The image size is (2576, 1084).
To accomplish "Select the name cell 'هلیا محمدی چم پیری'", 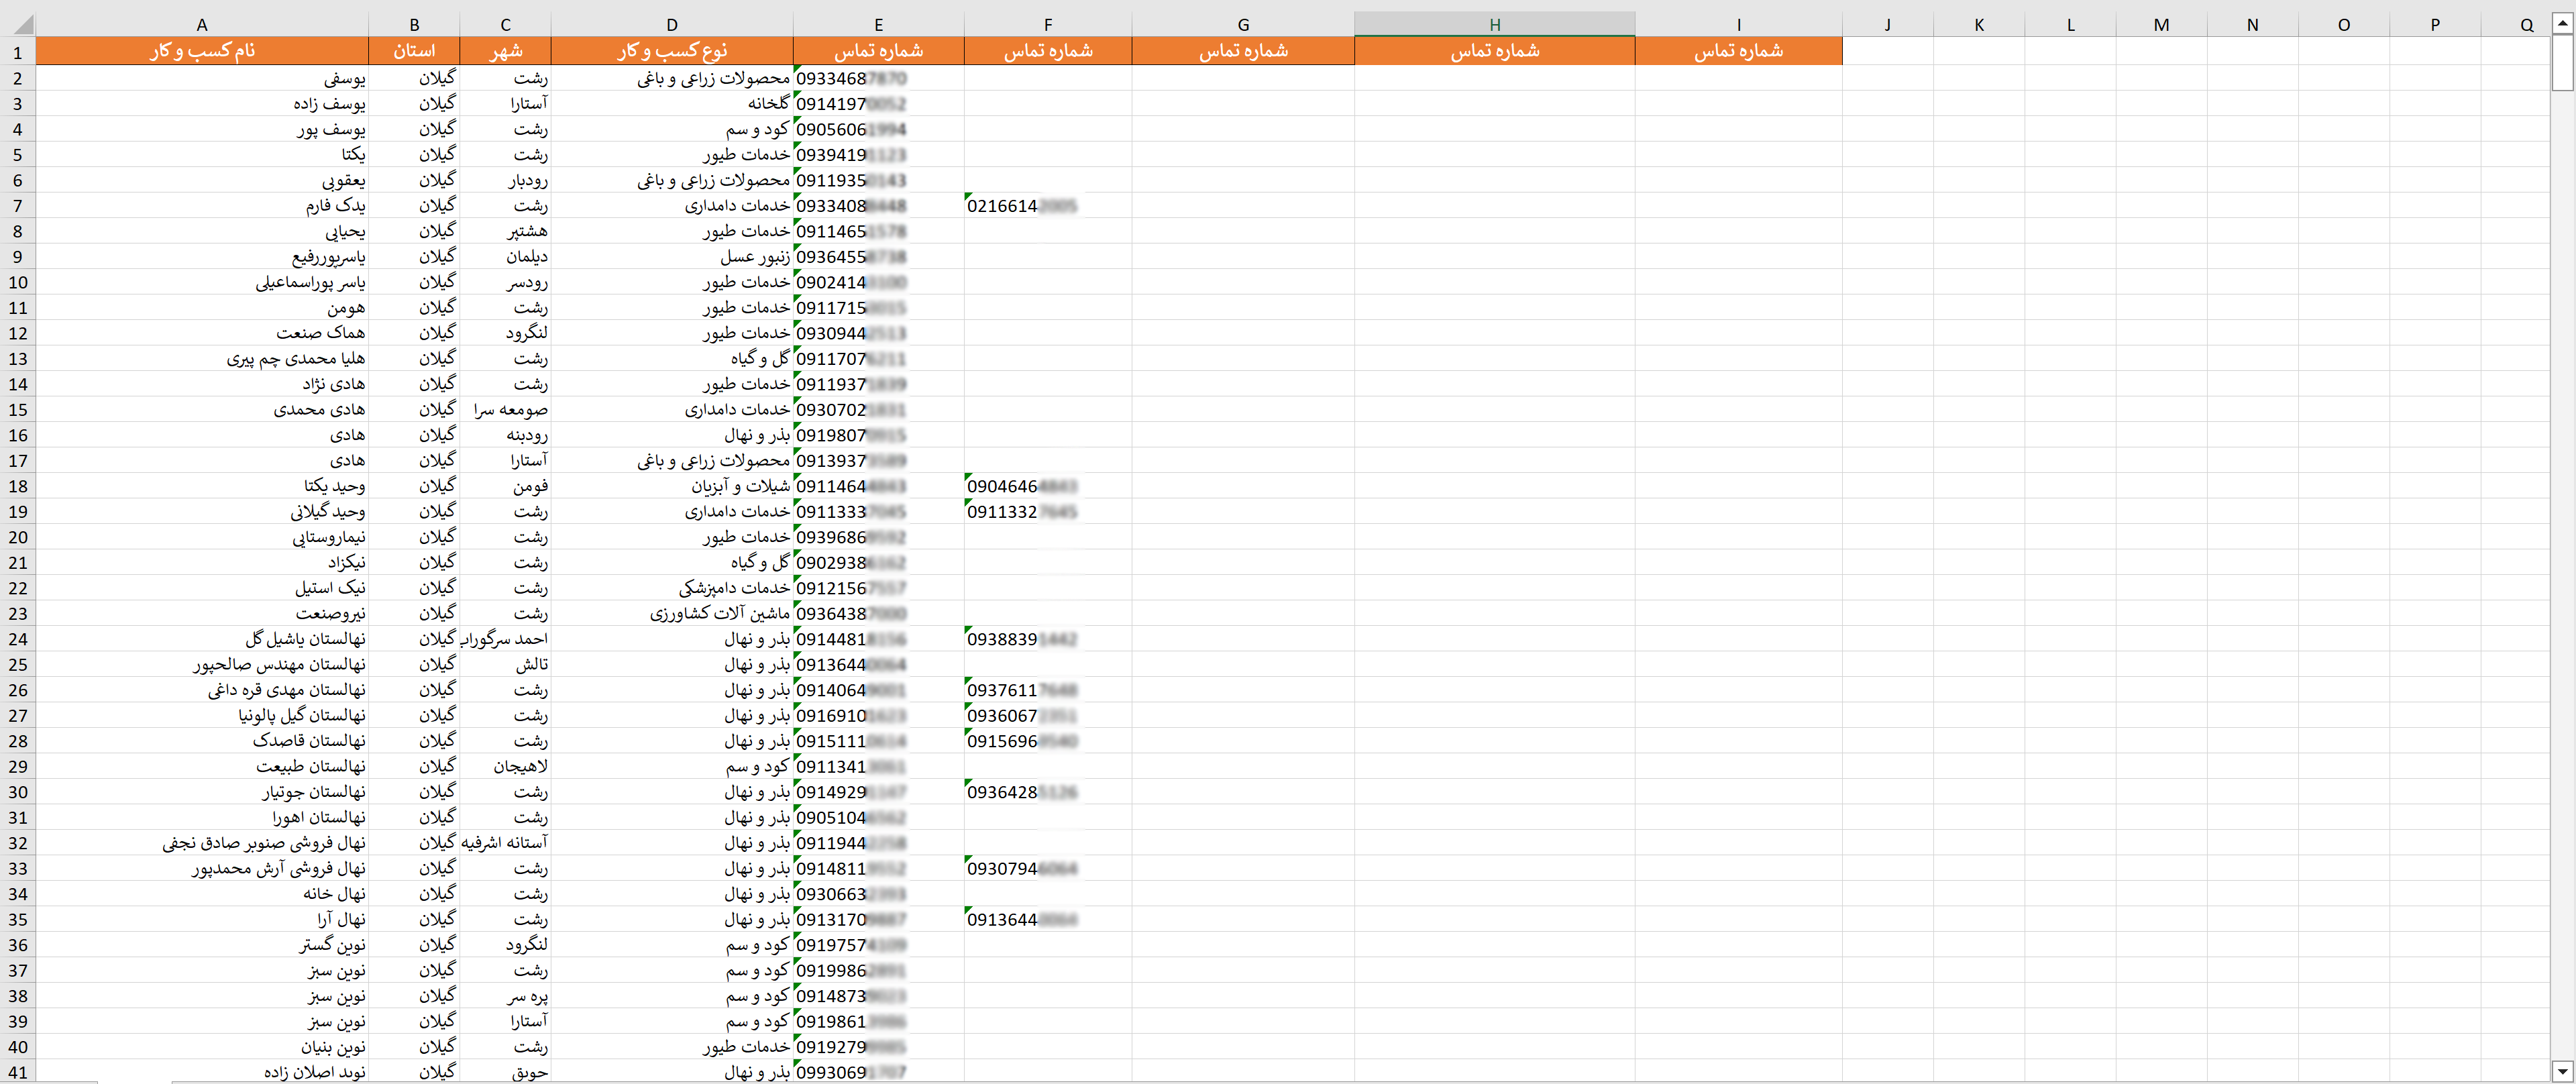I will coord(202,358).
